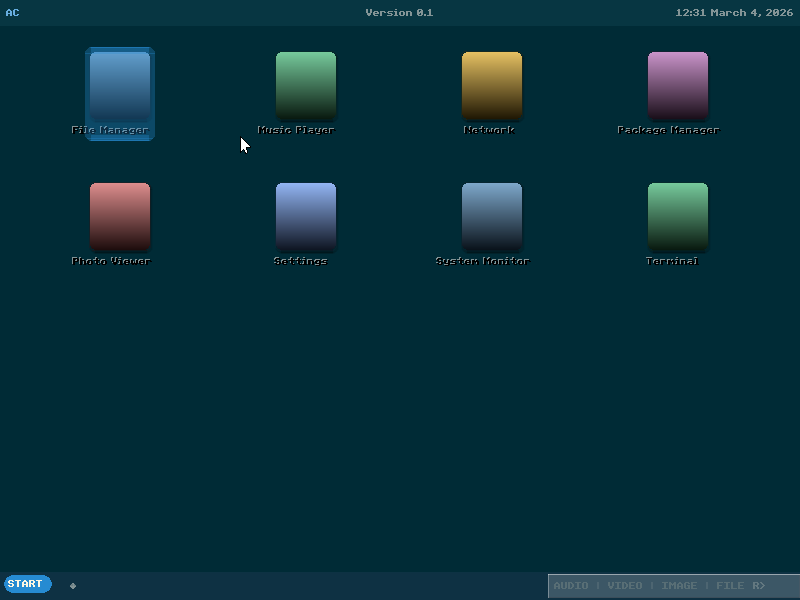Launch the Photo Viewer icon

click(x=119, y=216)
